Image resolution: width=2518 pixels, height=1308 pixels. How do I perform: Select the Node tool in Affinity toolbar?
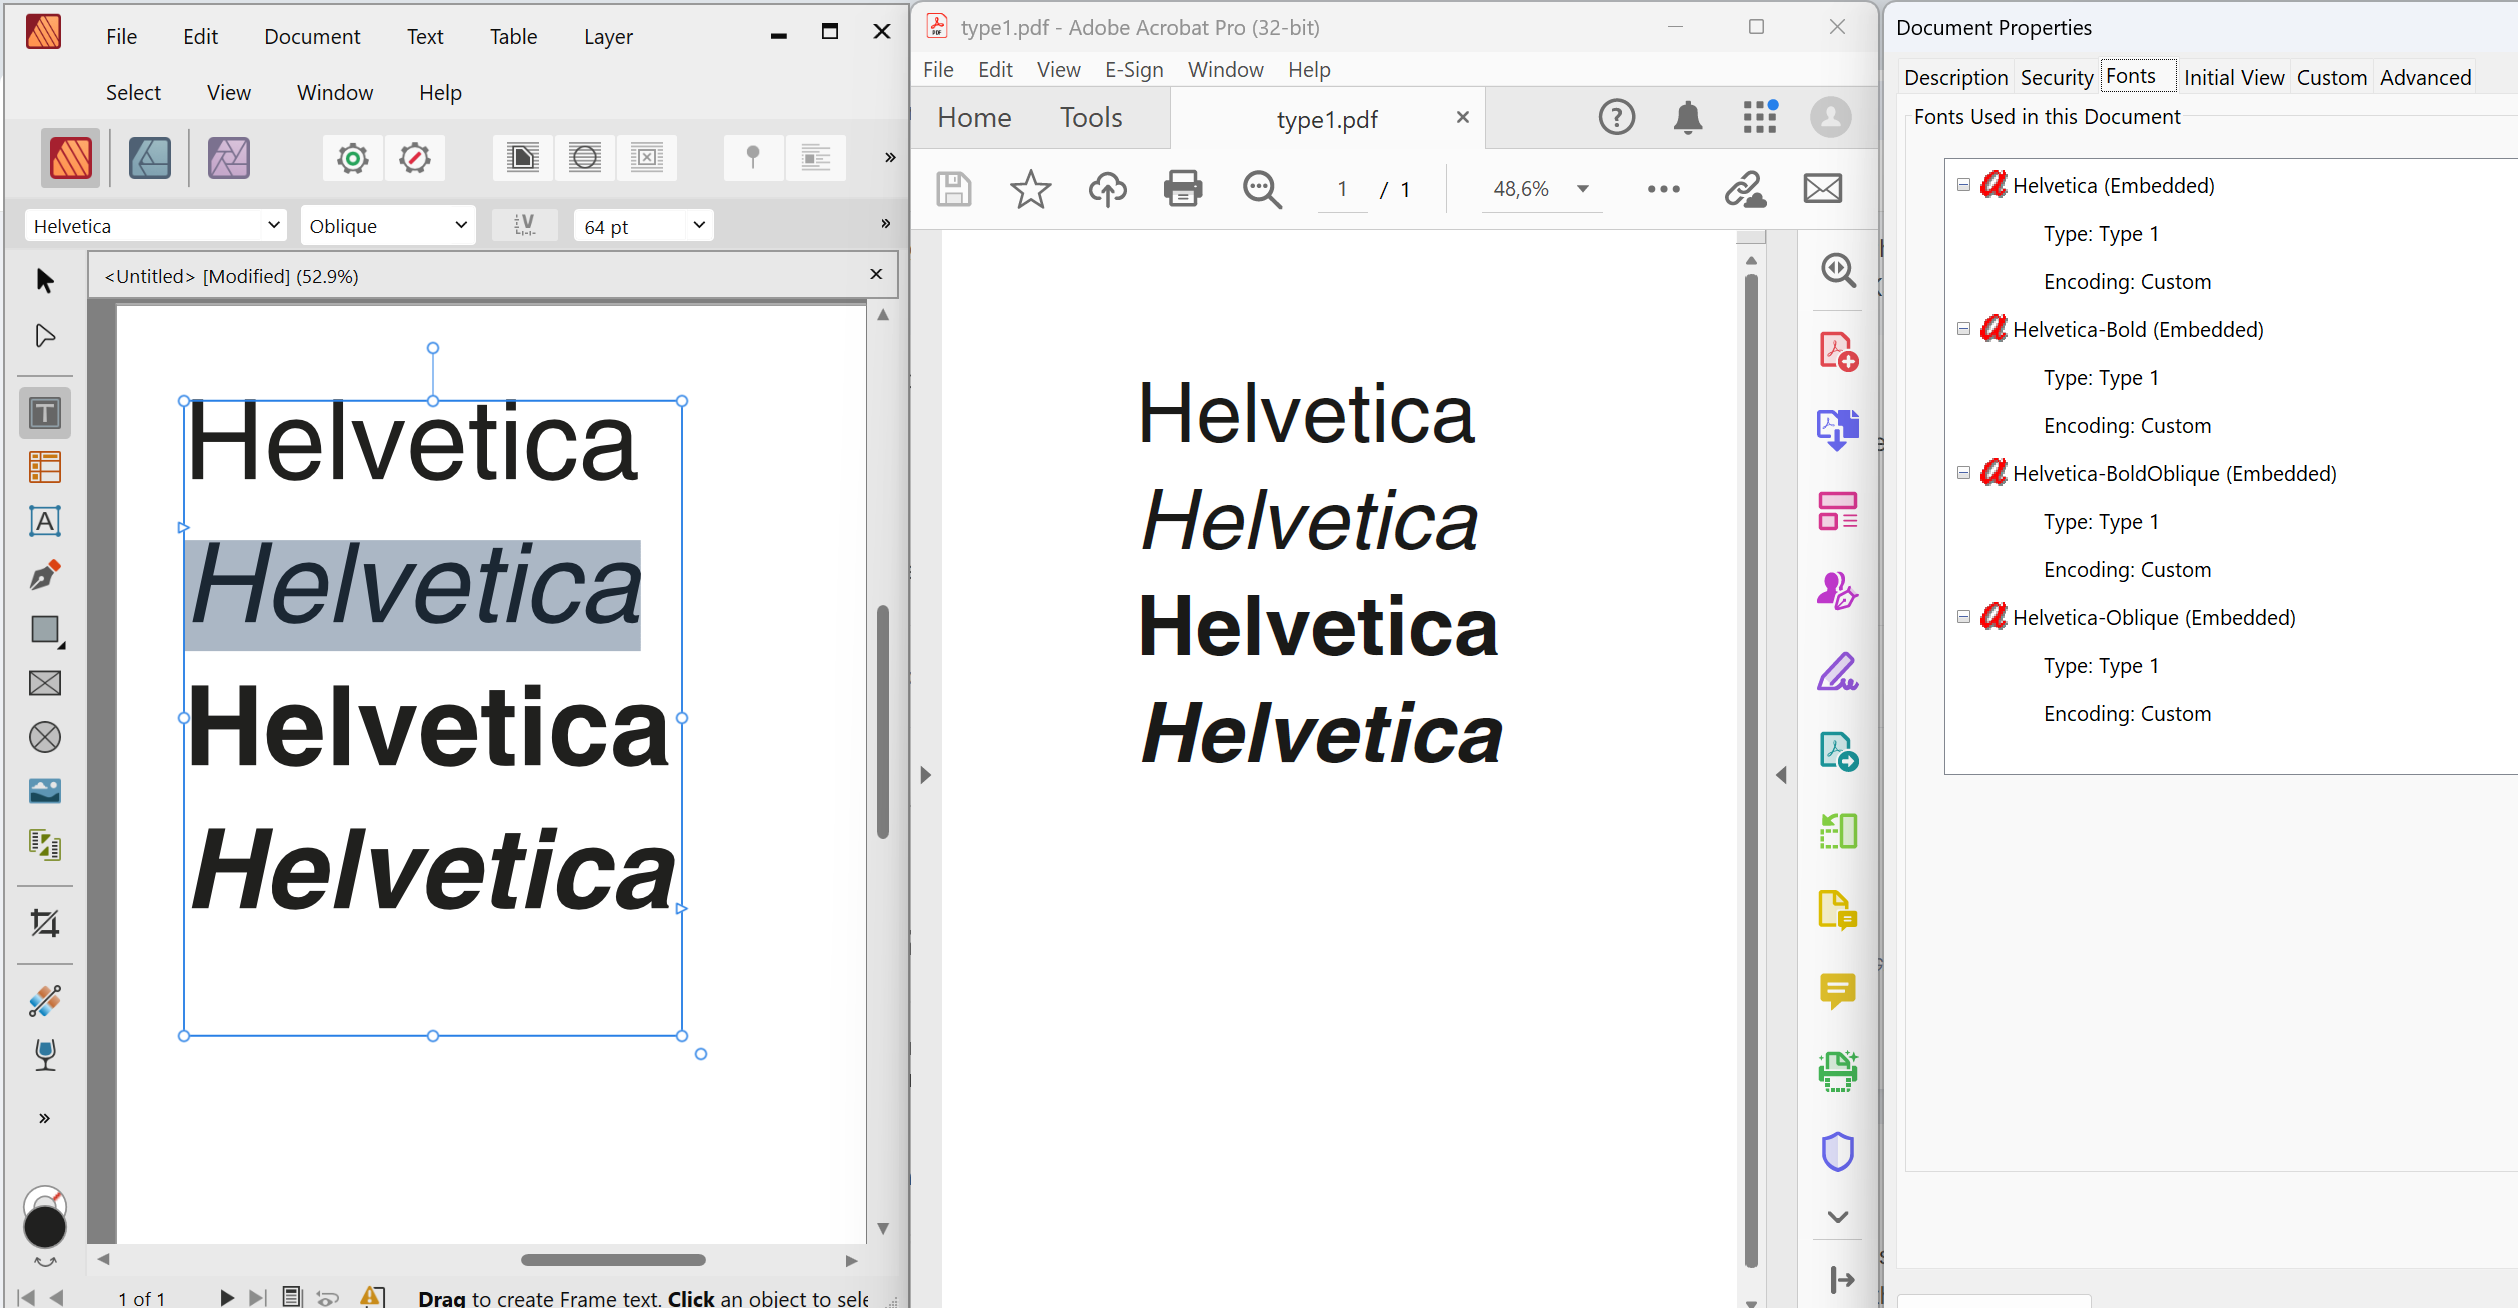tap(45, 336)
